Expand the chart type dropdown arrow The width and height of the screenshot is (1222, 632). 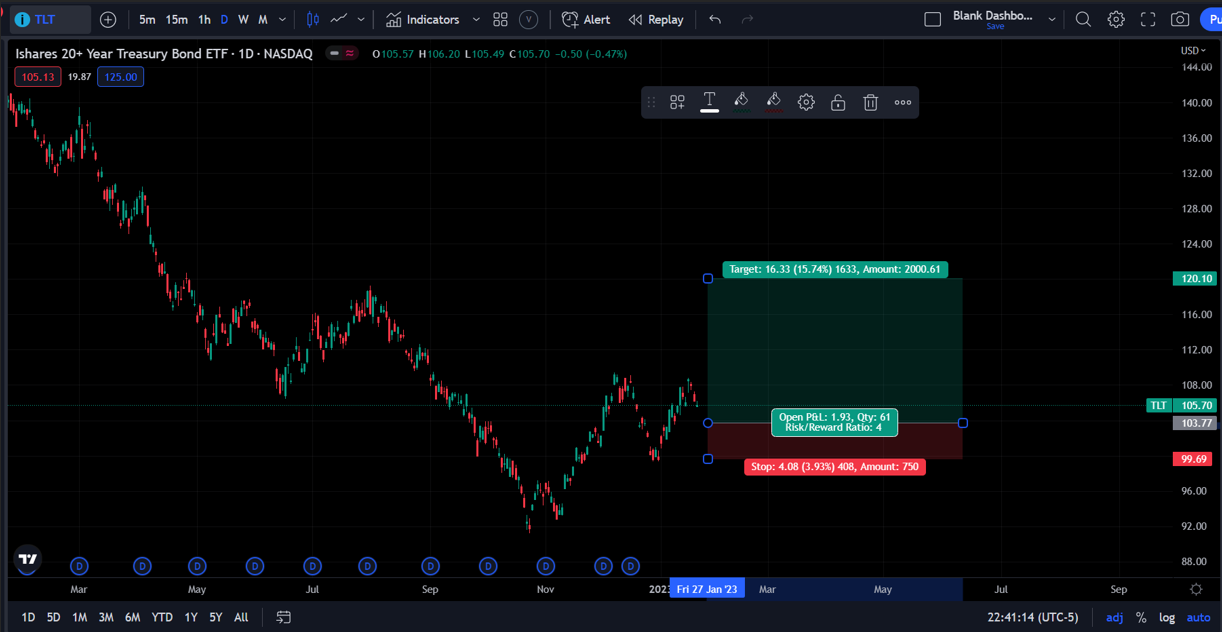pos(361,19)
